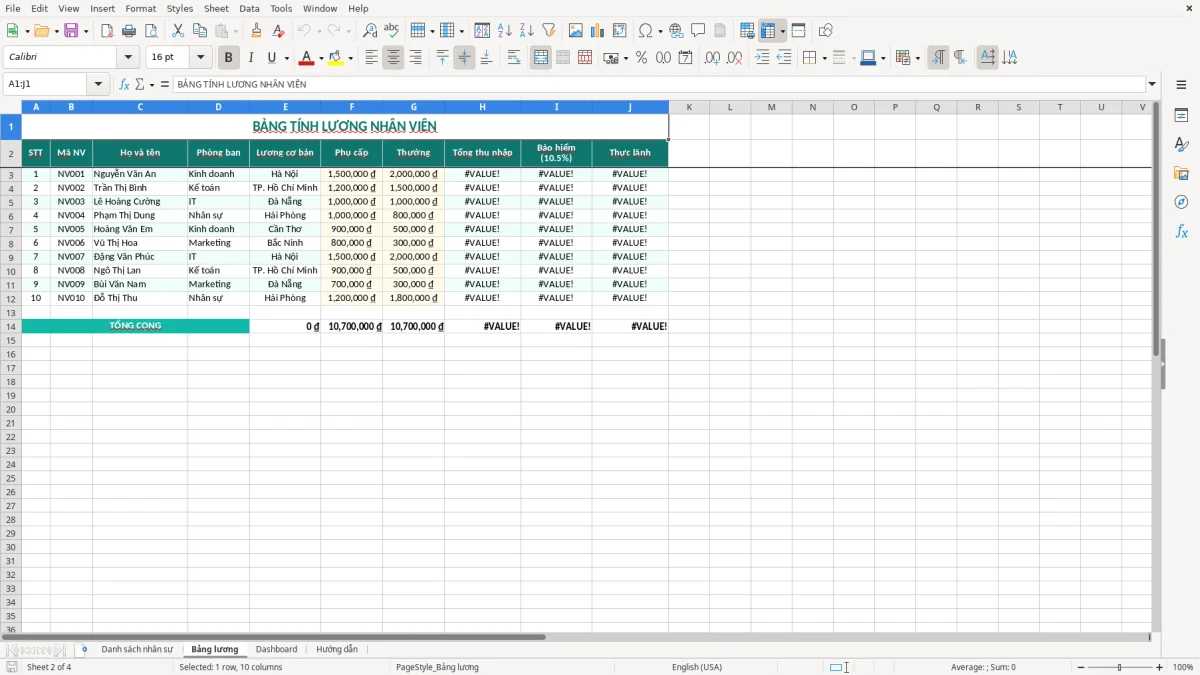
Task: Open Find & Replace via its icon
Action: (370, 31)
